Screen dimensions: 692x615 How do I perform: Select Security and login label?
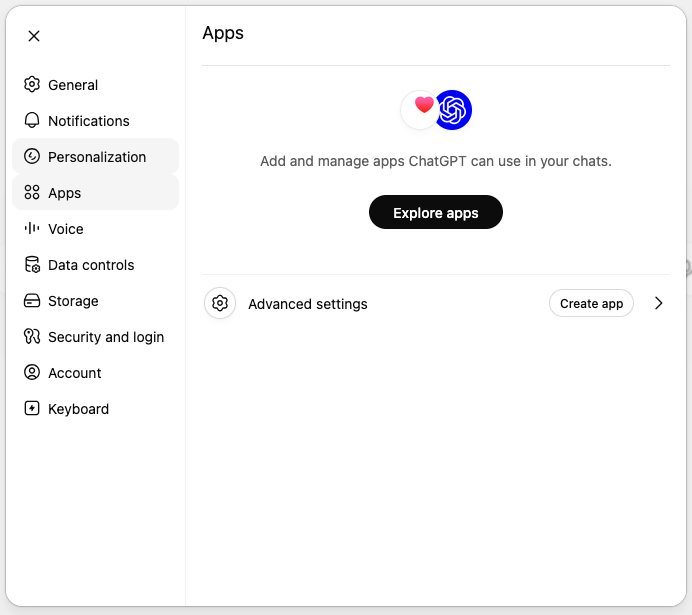[106, 337]
